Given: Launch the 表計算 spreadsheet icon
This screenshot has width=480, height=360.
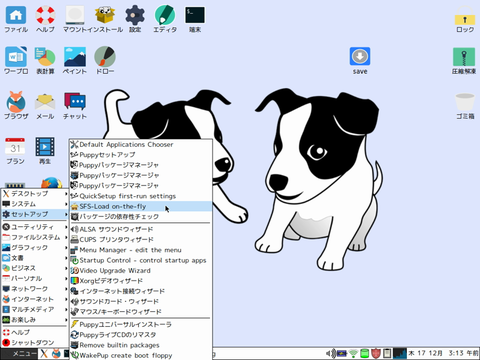Looking at the screenshot, I should tap(45, 57).
